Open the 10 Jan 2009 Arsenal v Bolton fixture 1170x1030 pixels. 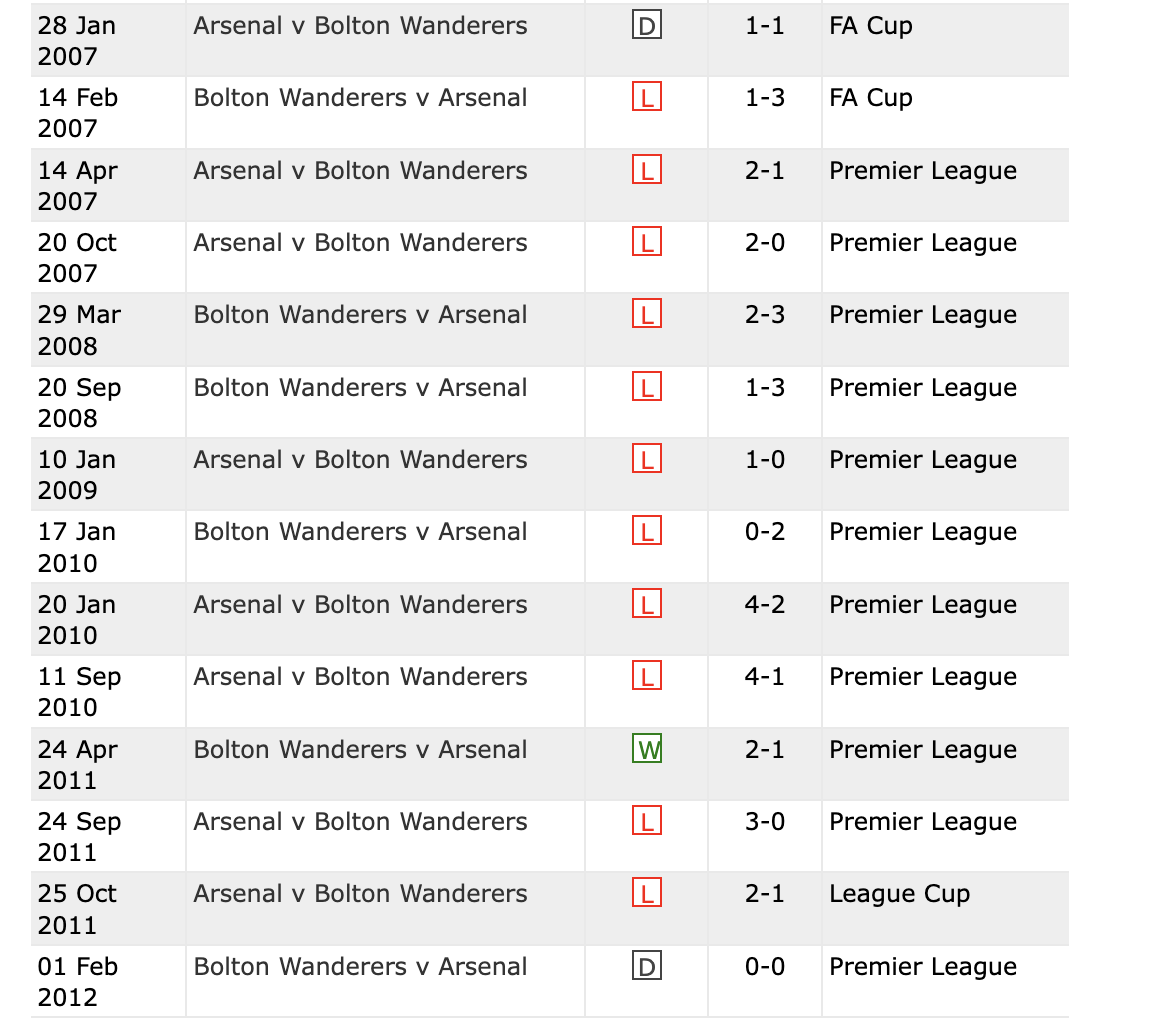360,460
